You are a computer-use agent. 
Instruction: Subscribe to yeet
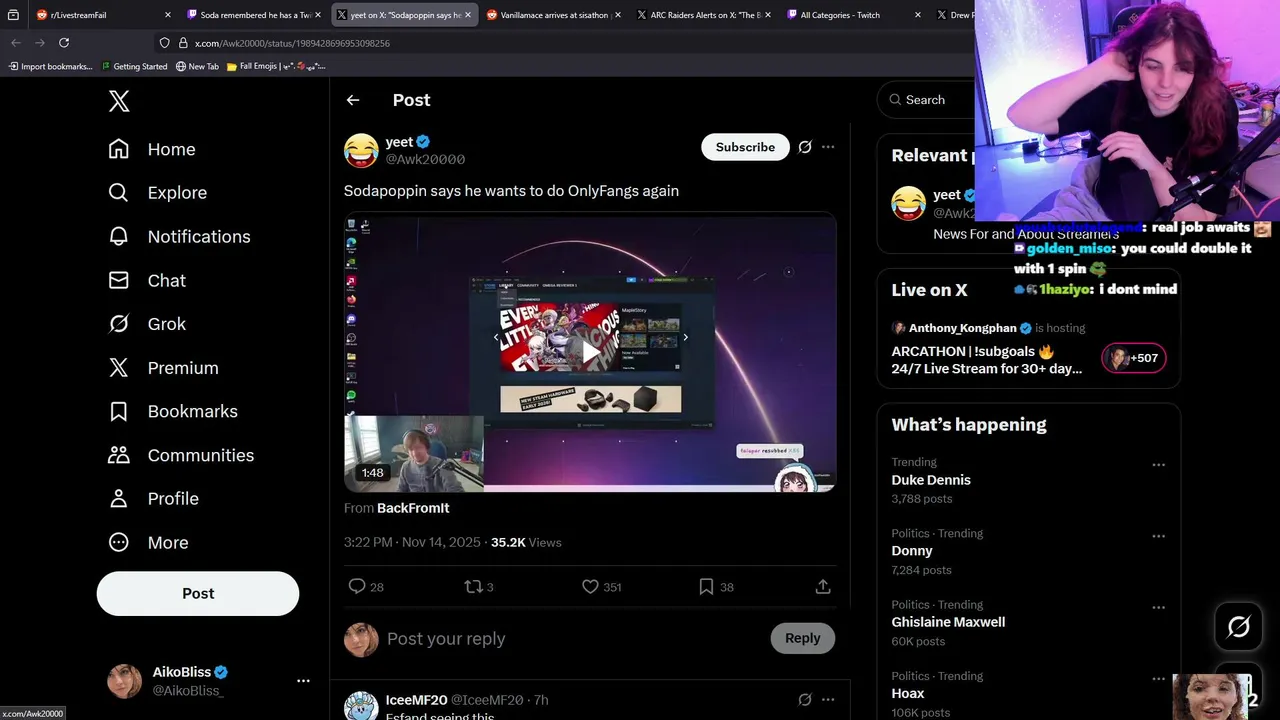click(x=745, y=147)
